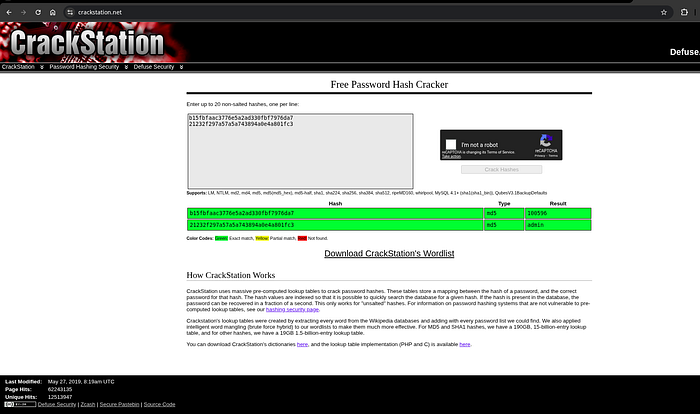Click the browser back arrow
Screen dimensions: 700x414
point(9,13)
